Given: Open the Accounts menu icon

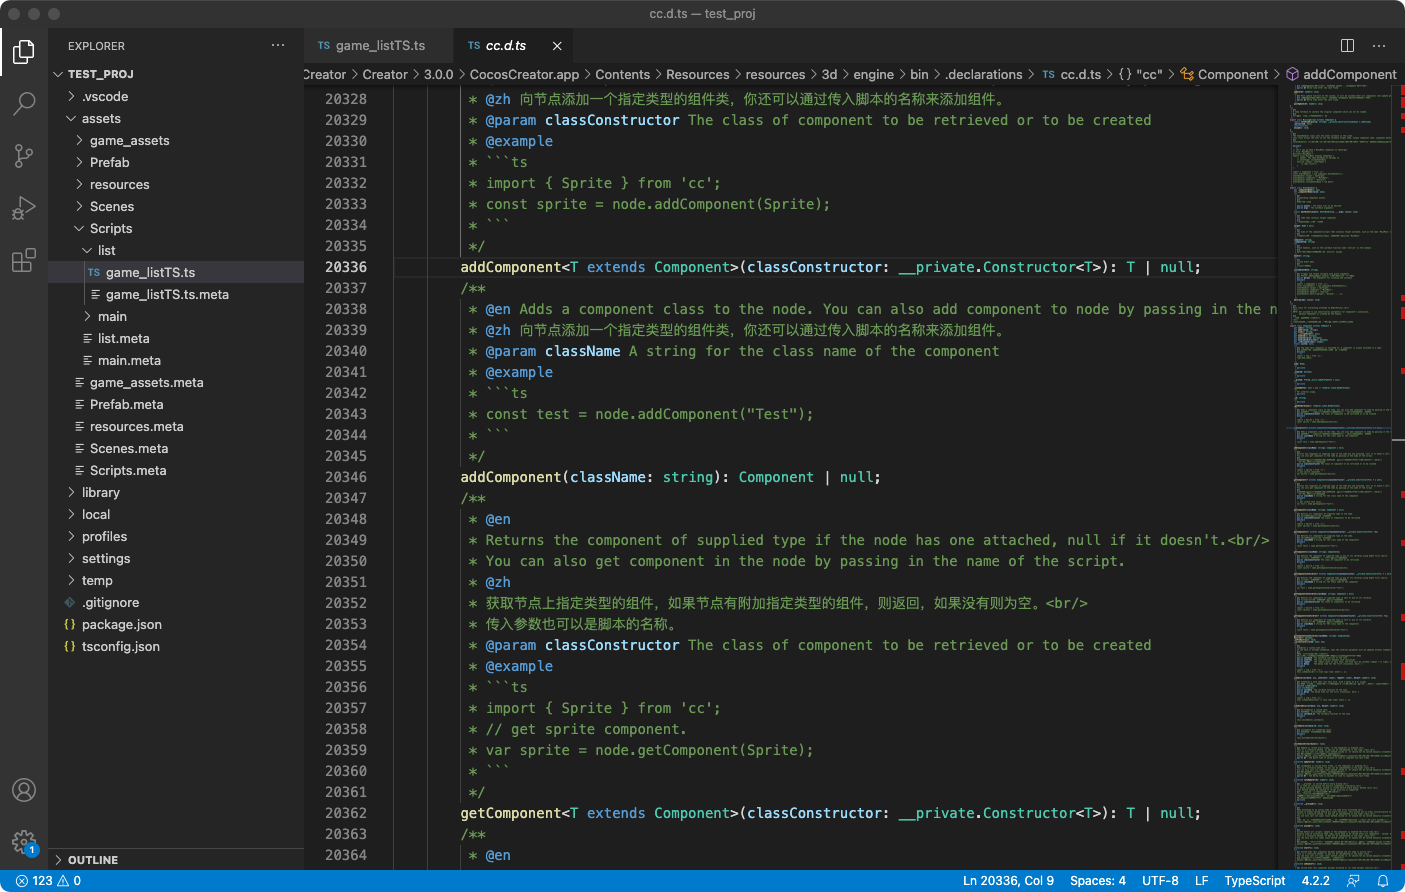Looking at the screenshot, I should click(x=24, y=790).
